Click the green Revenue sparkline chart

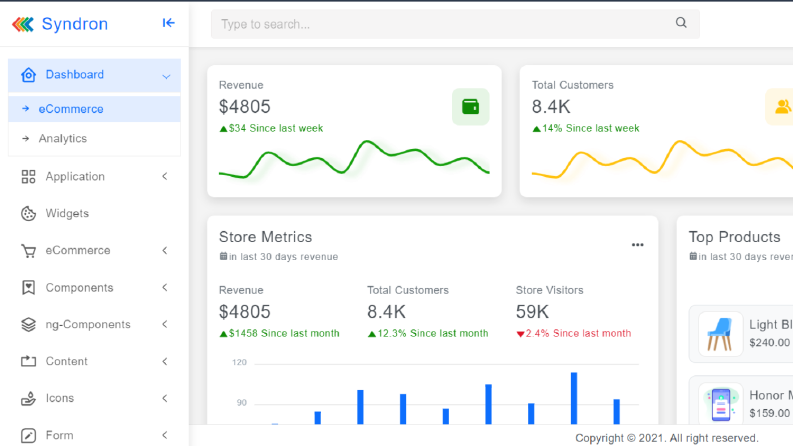click(x=354, y=159)
